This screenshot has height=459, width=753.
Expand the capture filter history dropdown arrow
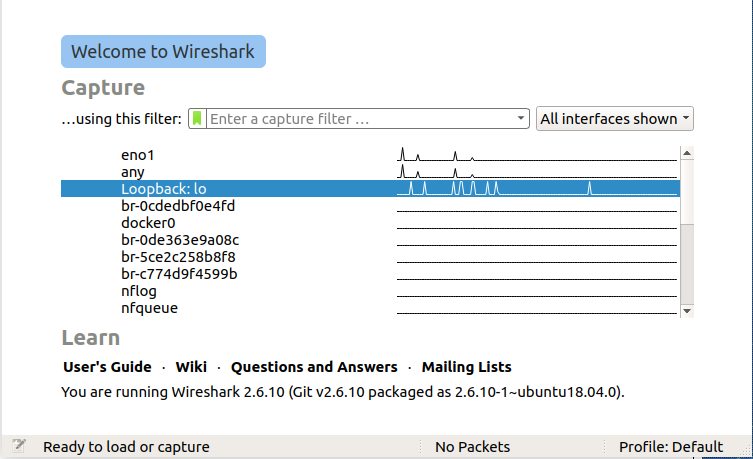[521, 118]
